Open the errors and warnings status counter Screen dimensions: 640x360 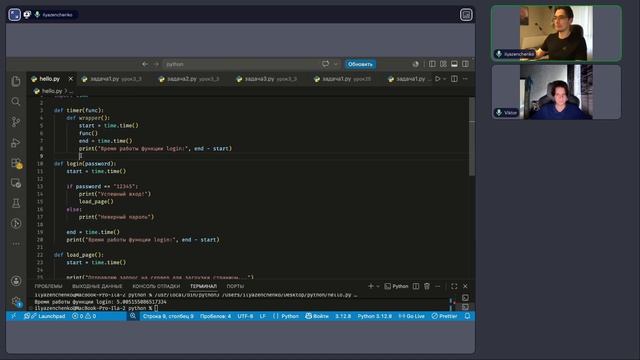(x=84, y=316)
